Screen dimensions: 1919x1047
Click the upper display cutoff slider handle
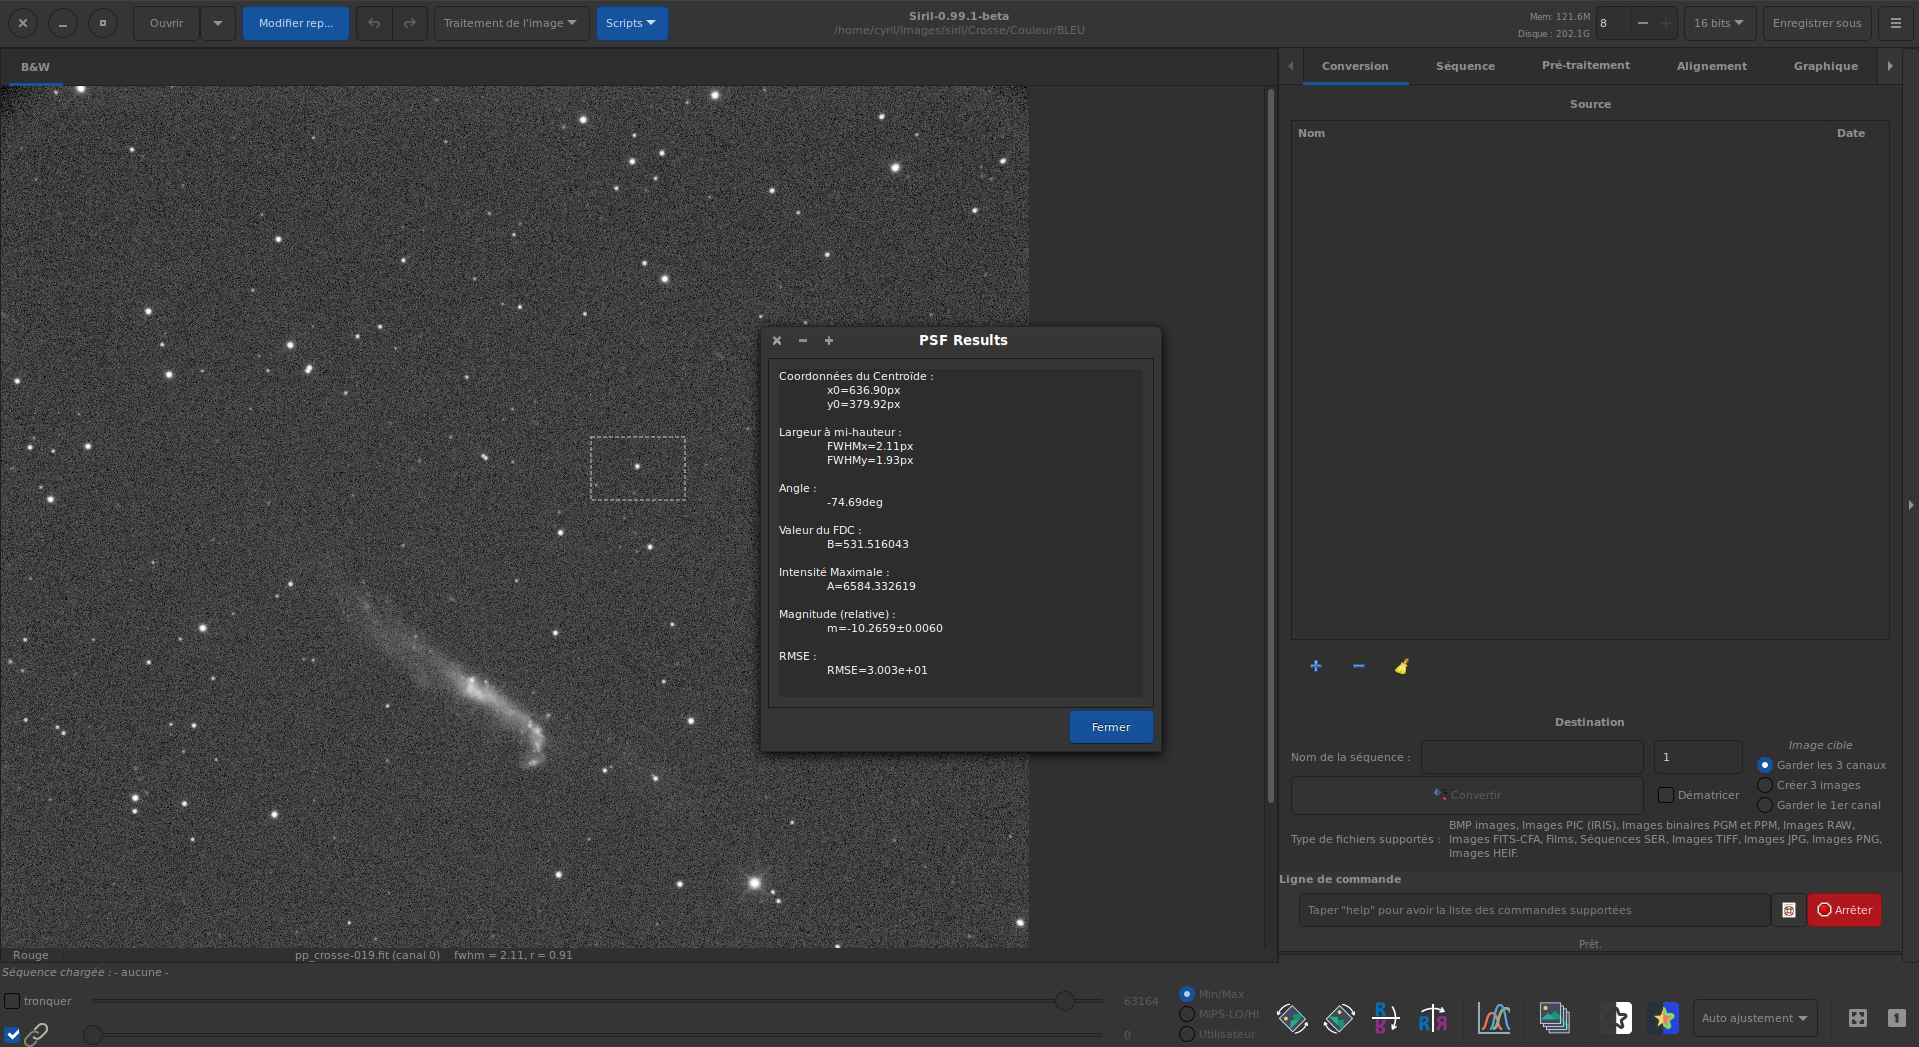click(1065, 1001)
